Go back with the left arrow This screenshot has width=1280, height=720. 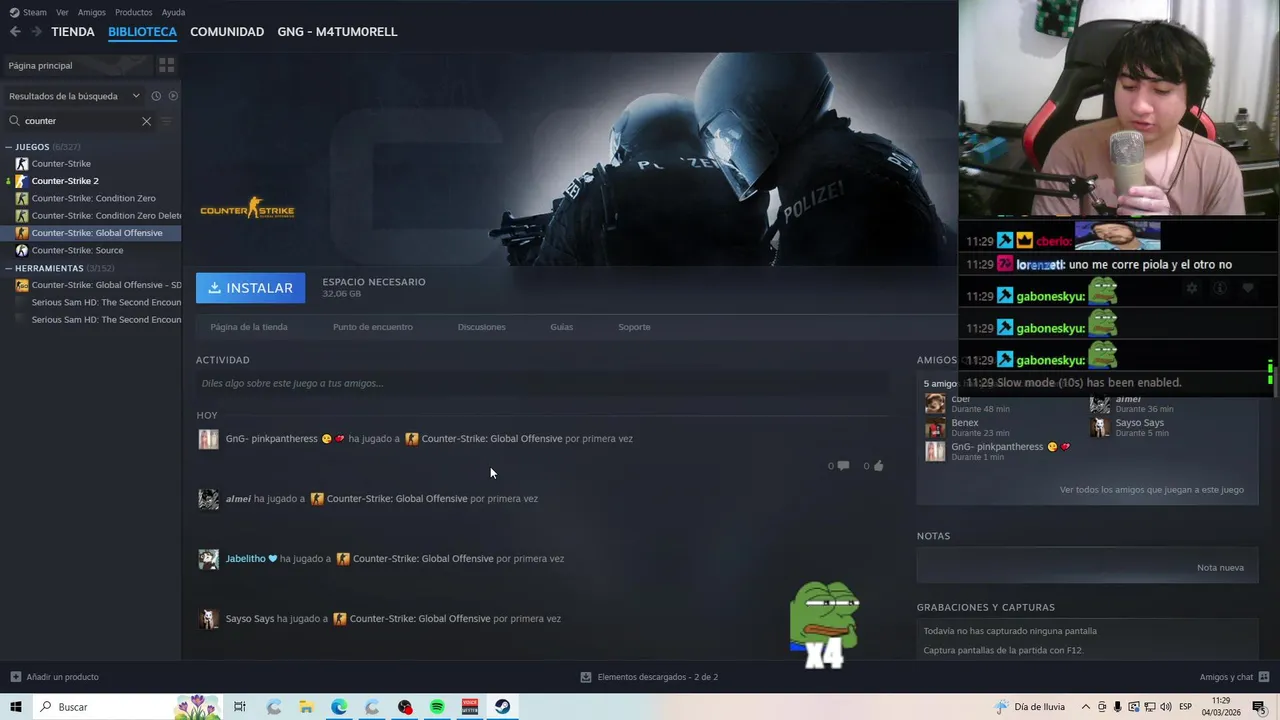pos(15,32)
